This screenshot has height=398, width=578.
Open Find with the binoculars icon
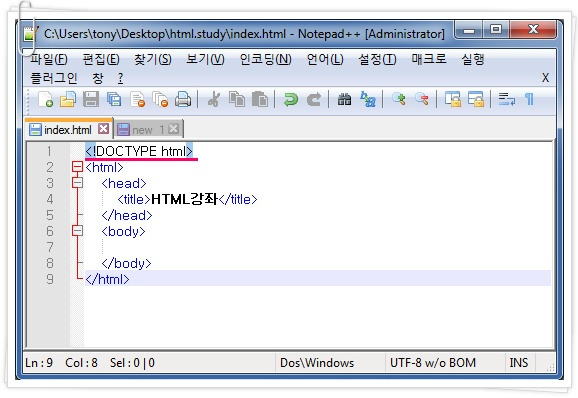[x=345, y=100]
